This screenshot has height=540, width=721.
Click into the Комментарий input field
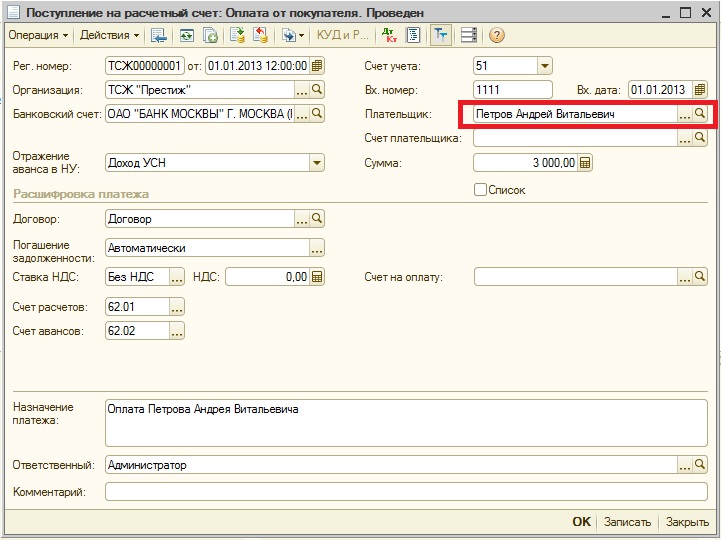pyautogui.click(x=398, y=491)
